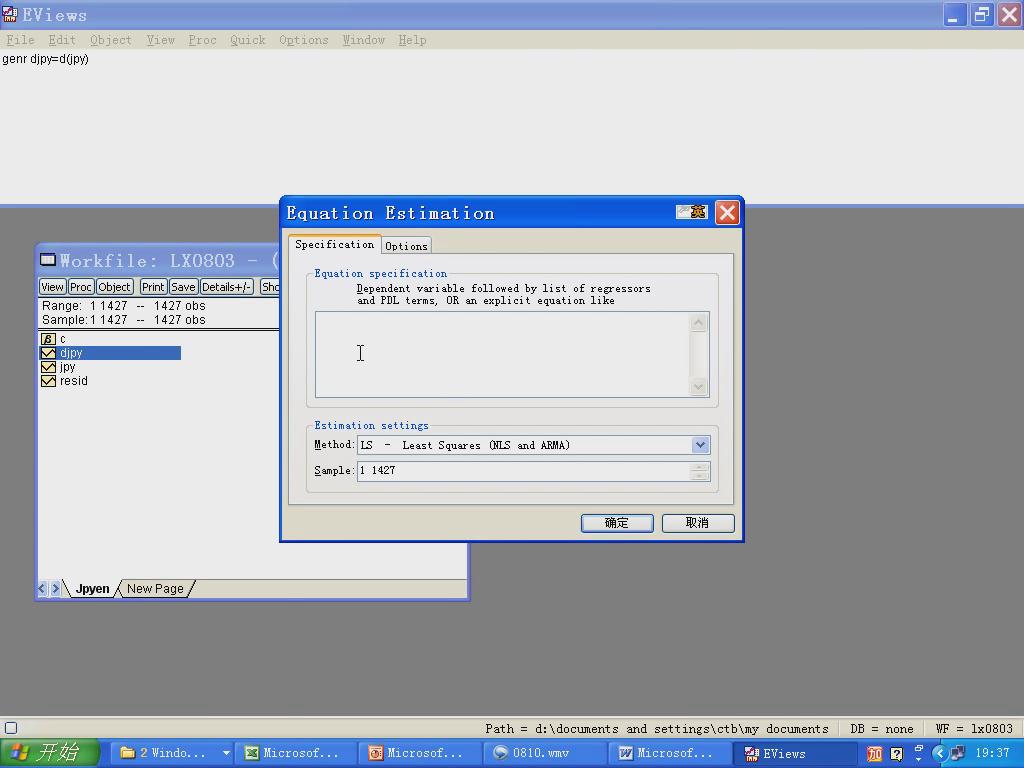The image size is (1024, 768).
Task: Click the small tray icon above the arrow
Action: point(919,749)
